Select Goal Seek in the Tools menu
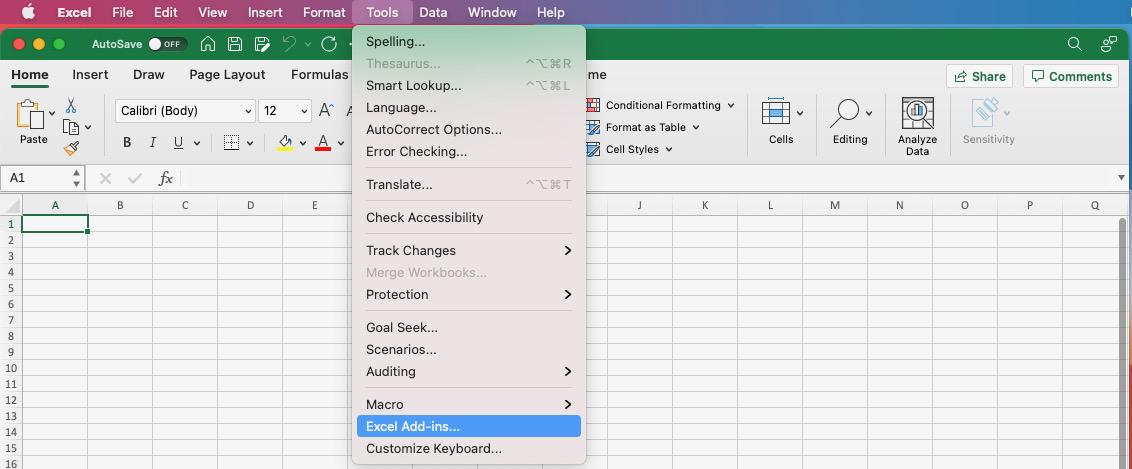Viewport: 1132px width, 469px height. pyautogui.click(x=402, y=327)
